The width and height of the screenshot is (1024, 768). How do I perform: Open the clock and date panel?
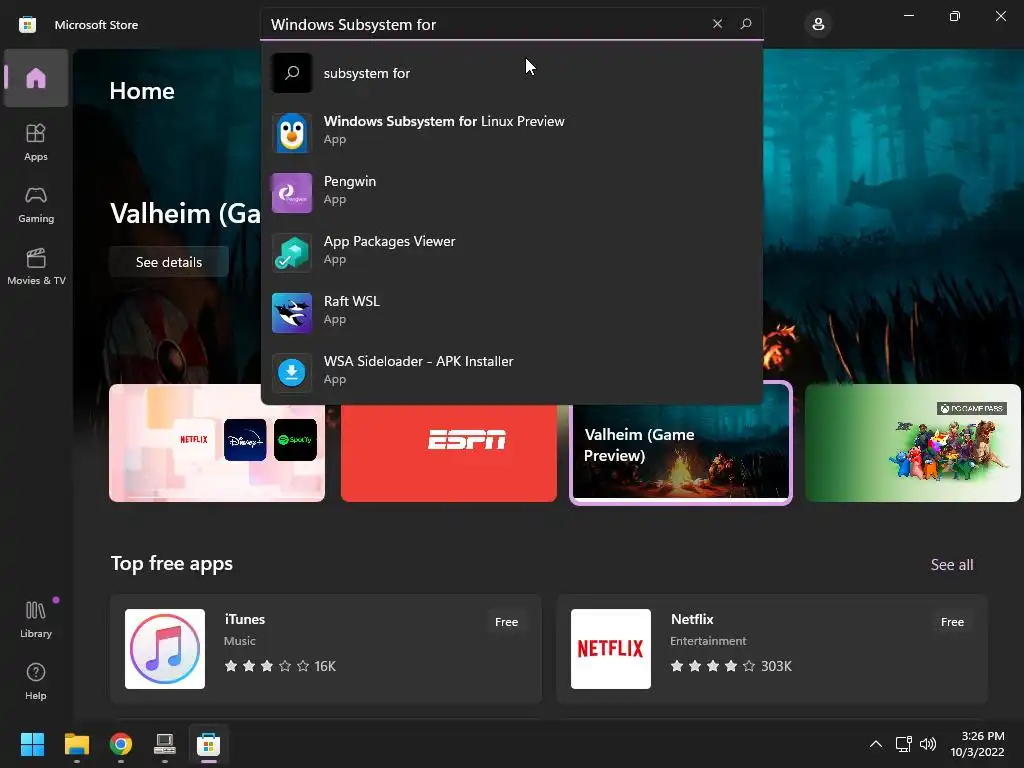tap(978, 744)
